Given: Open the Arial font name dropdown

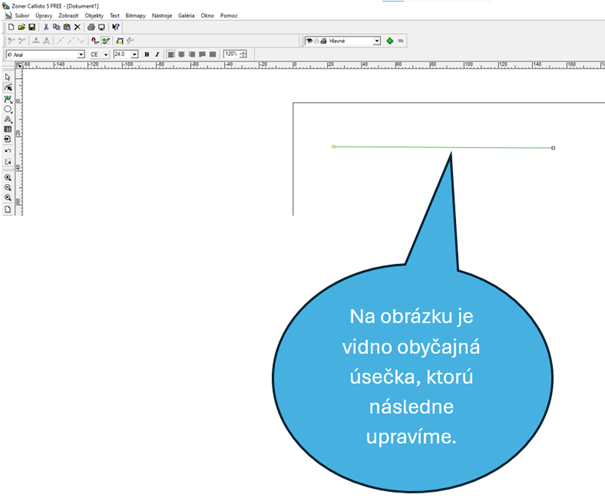Looking at the screenshot, I should click(x=81, y=54).
